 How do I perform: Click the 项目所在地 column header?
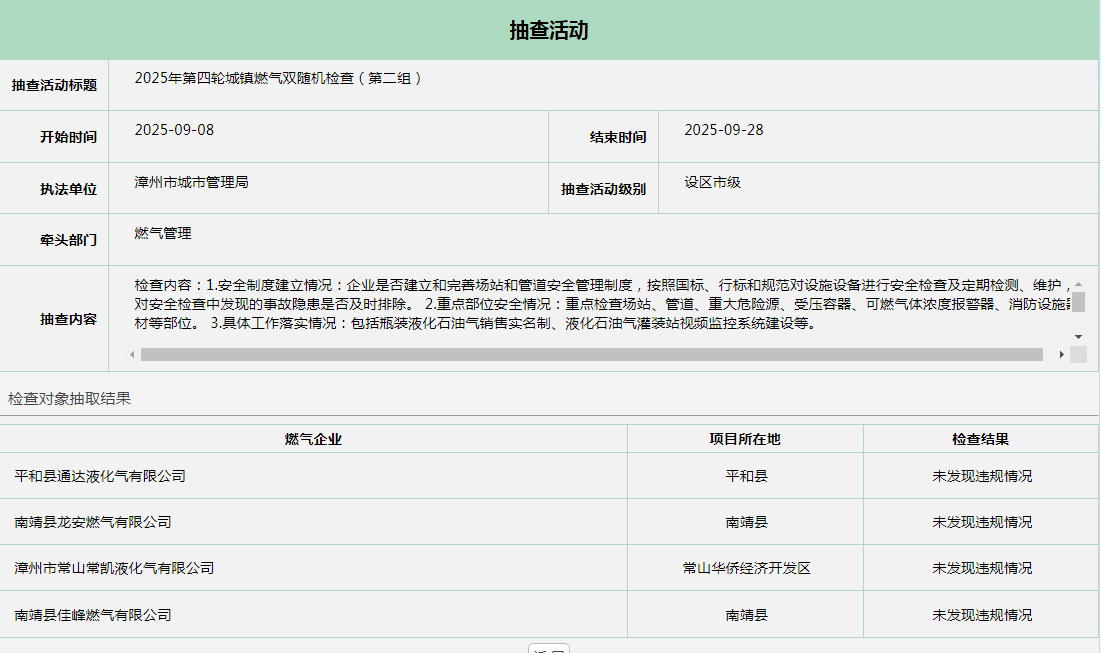coord(745,439)
